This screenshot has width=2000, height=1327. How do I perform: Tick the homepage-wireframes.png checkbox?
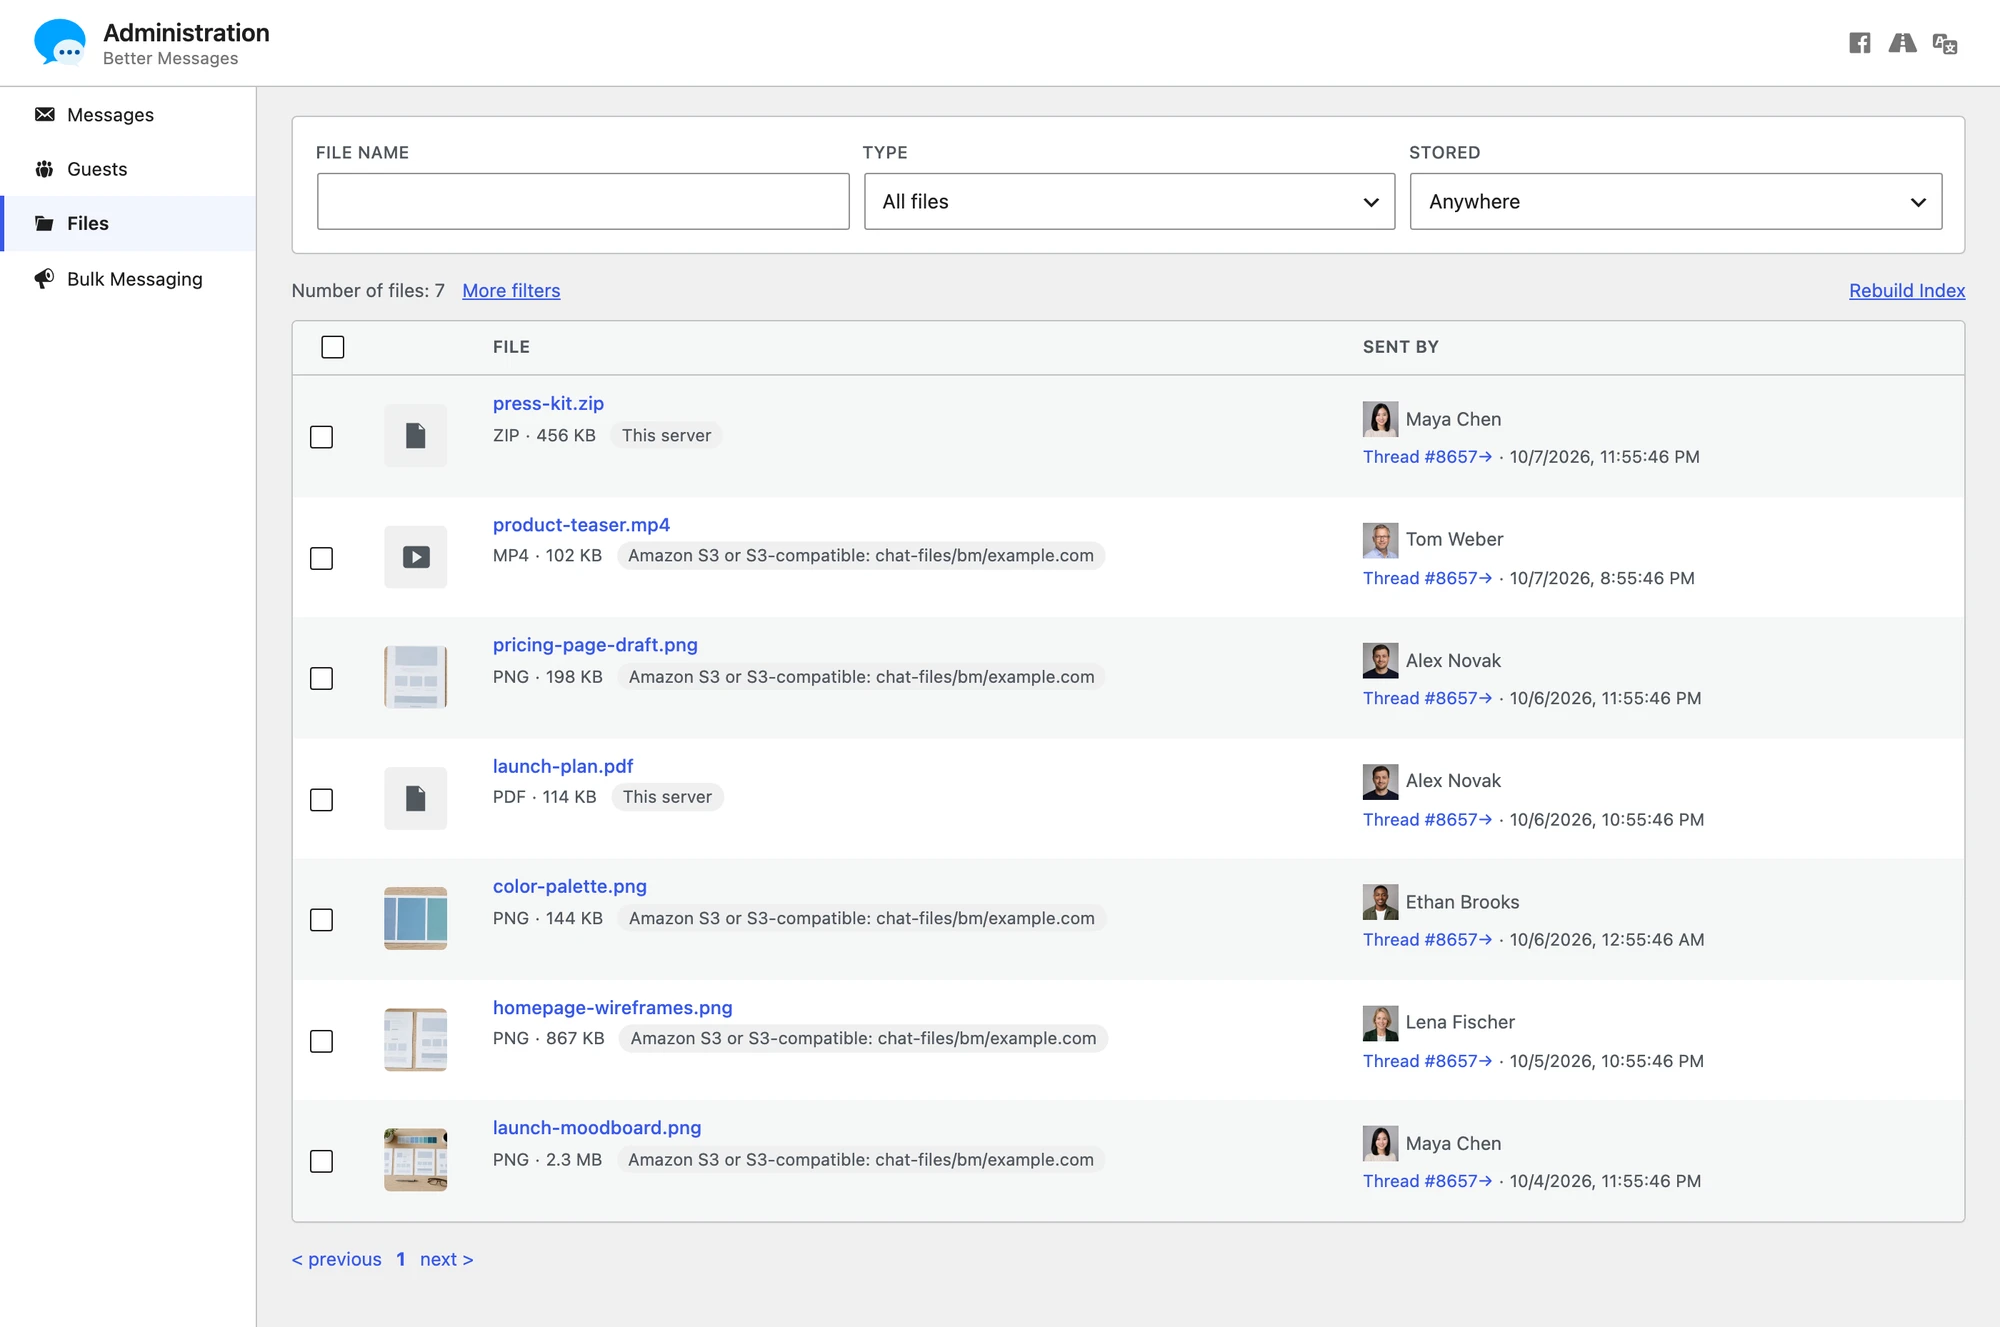click(x=321, y=1041)
